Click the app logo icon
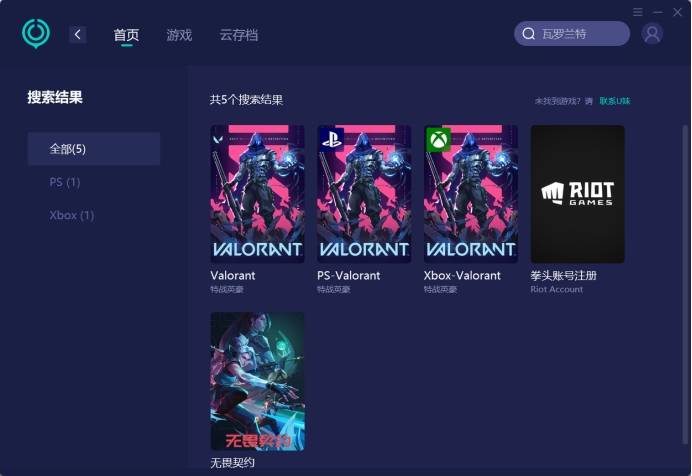Image resolution: width=692 pixels, height=476 pixels. coord(36,33)
